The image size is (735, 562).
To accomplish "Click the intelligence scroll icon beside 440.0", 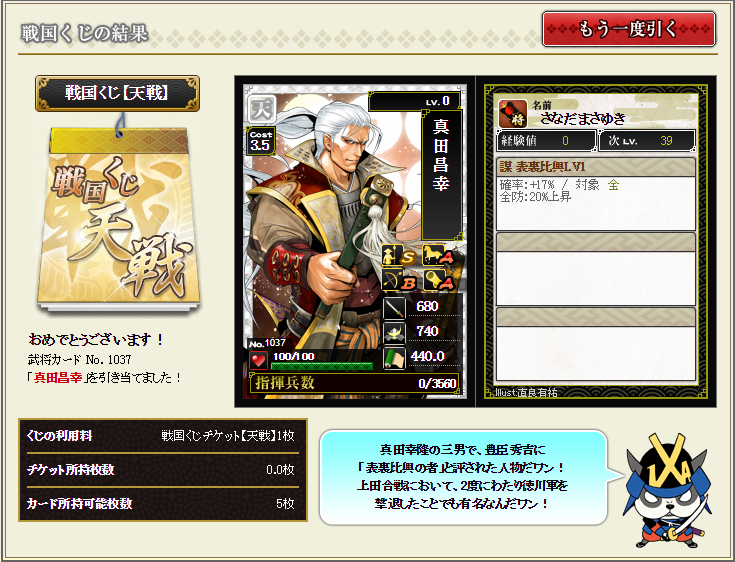I will click(x=394, y=358).
